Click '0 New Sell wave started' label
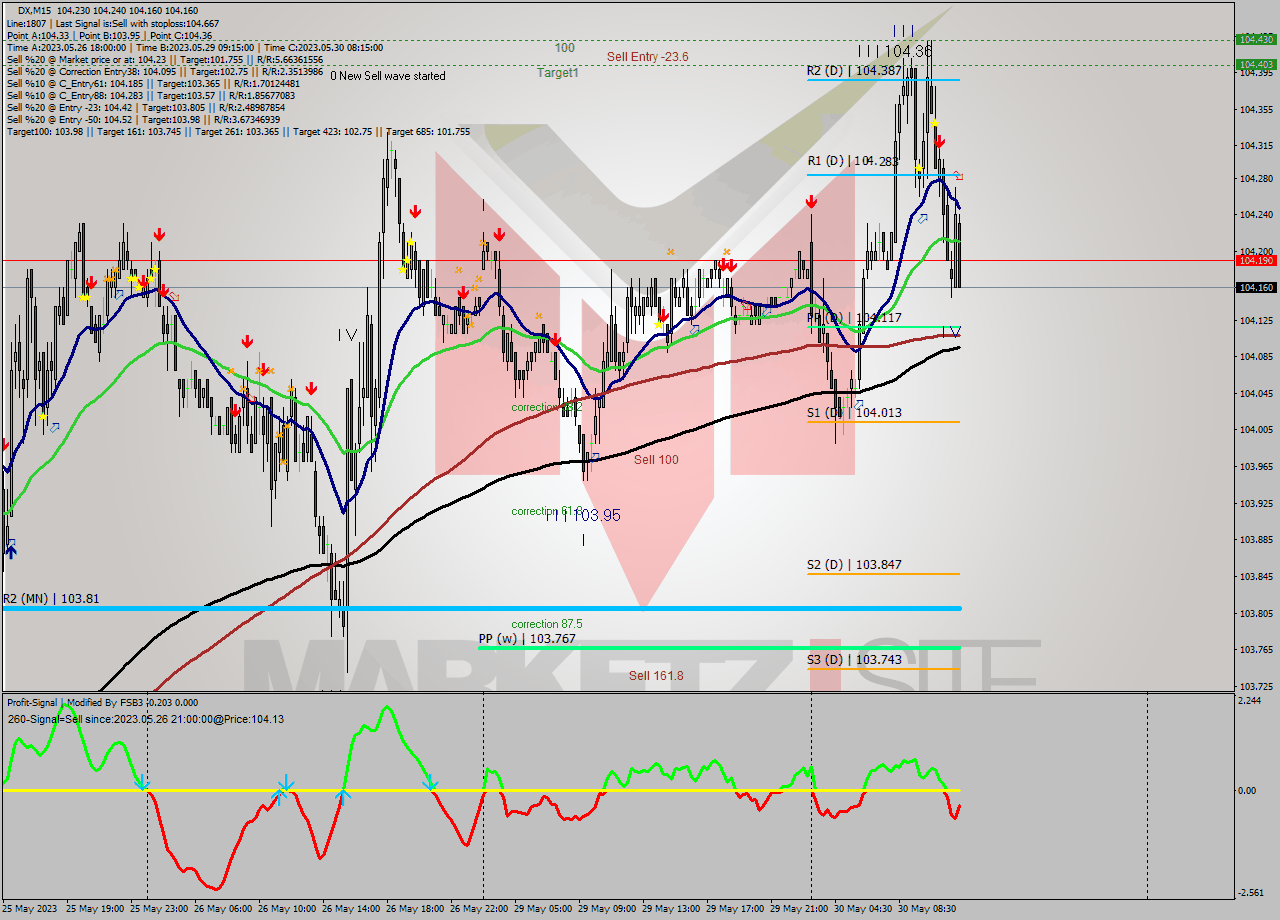 (x=388, y=76)
